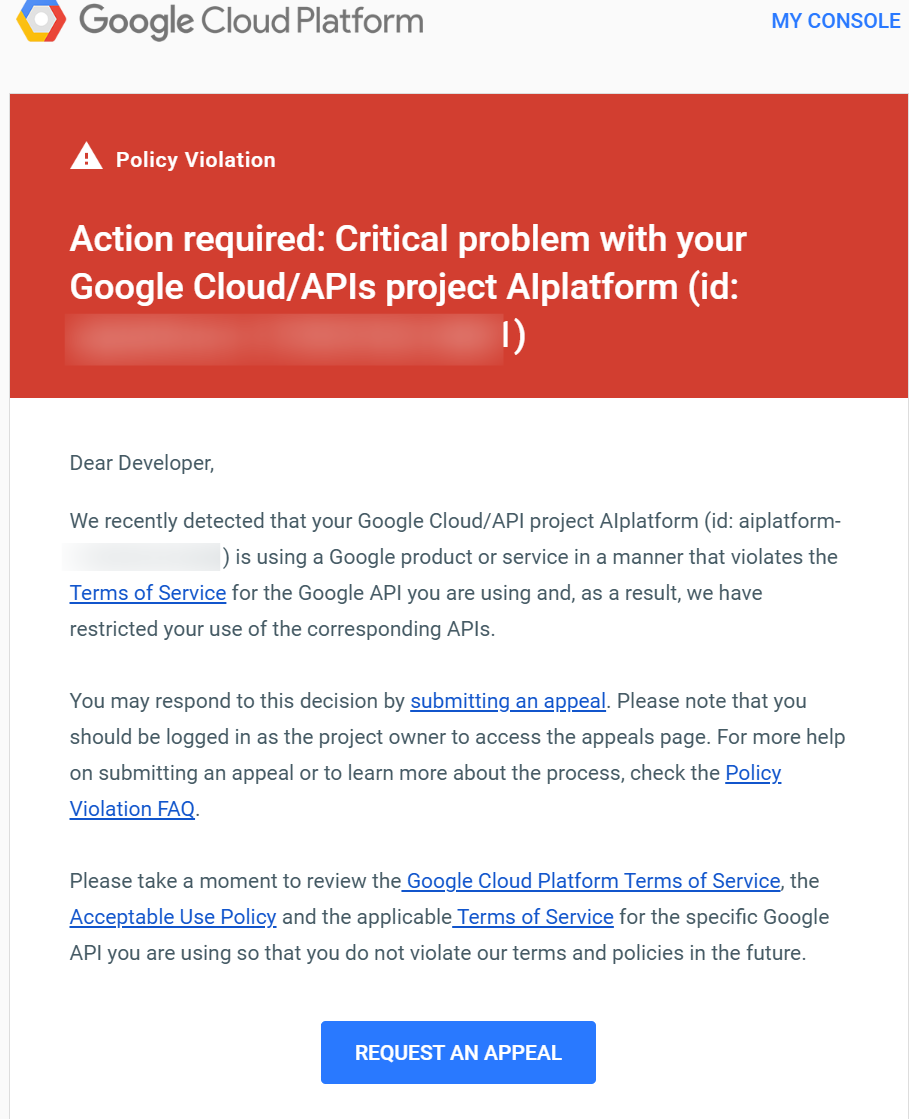Click the REQUEST AN APPEAL button

[458, 1052]
